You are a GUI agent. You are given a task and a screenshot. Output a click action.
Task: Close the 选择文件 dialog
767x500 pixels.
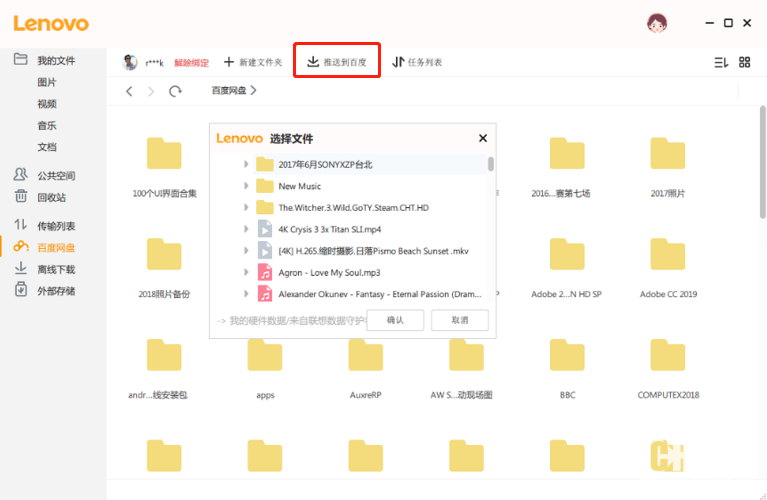(483, 139)
